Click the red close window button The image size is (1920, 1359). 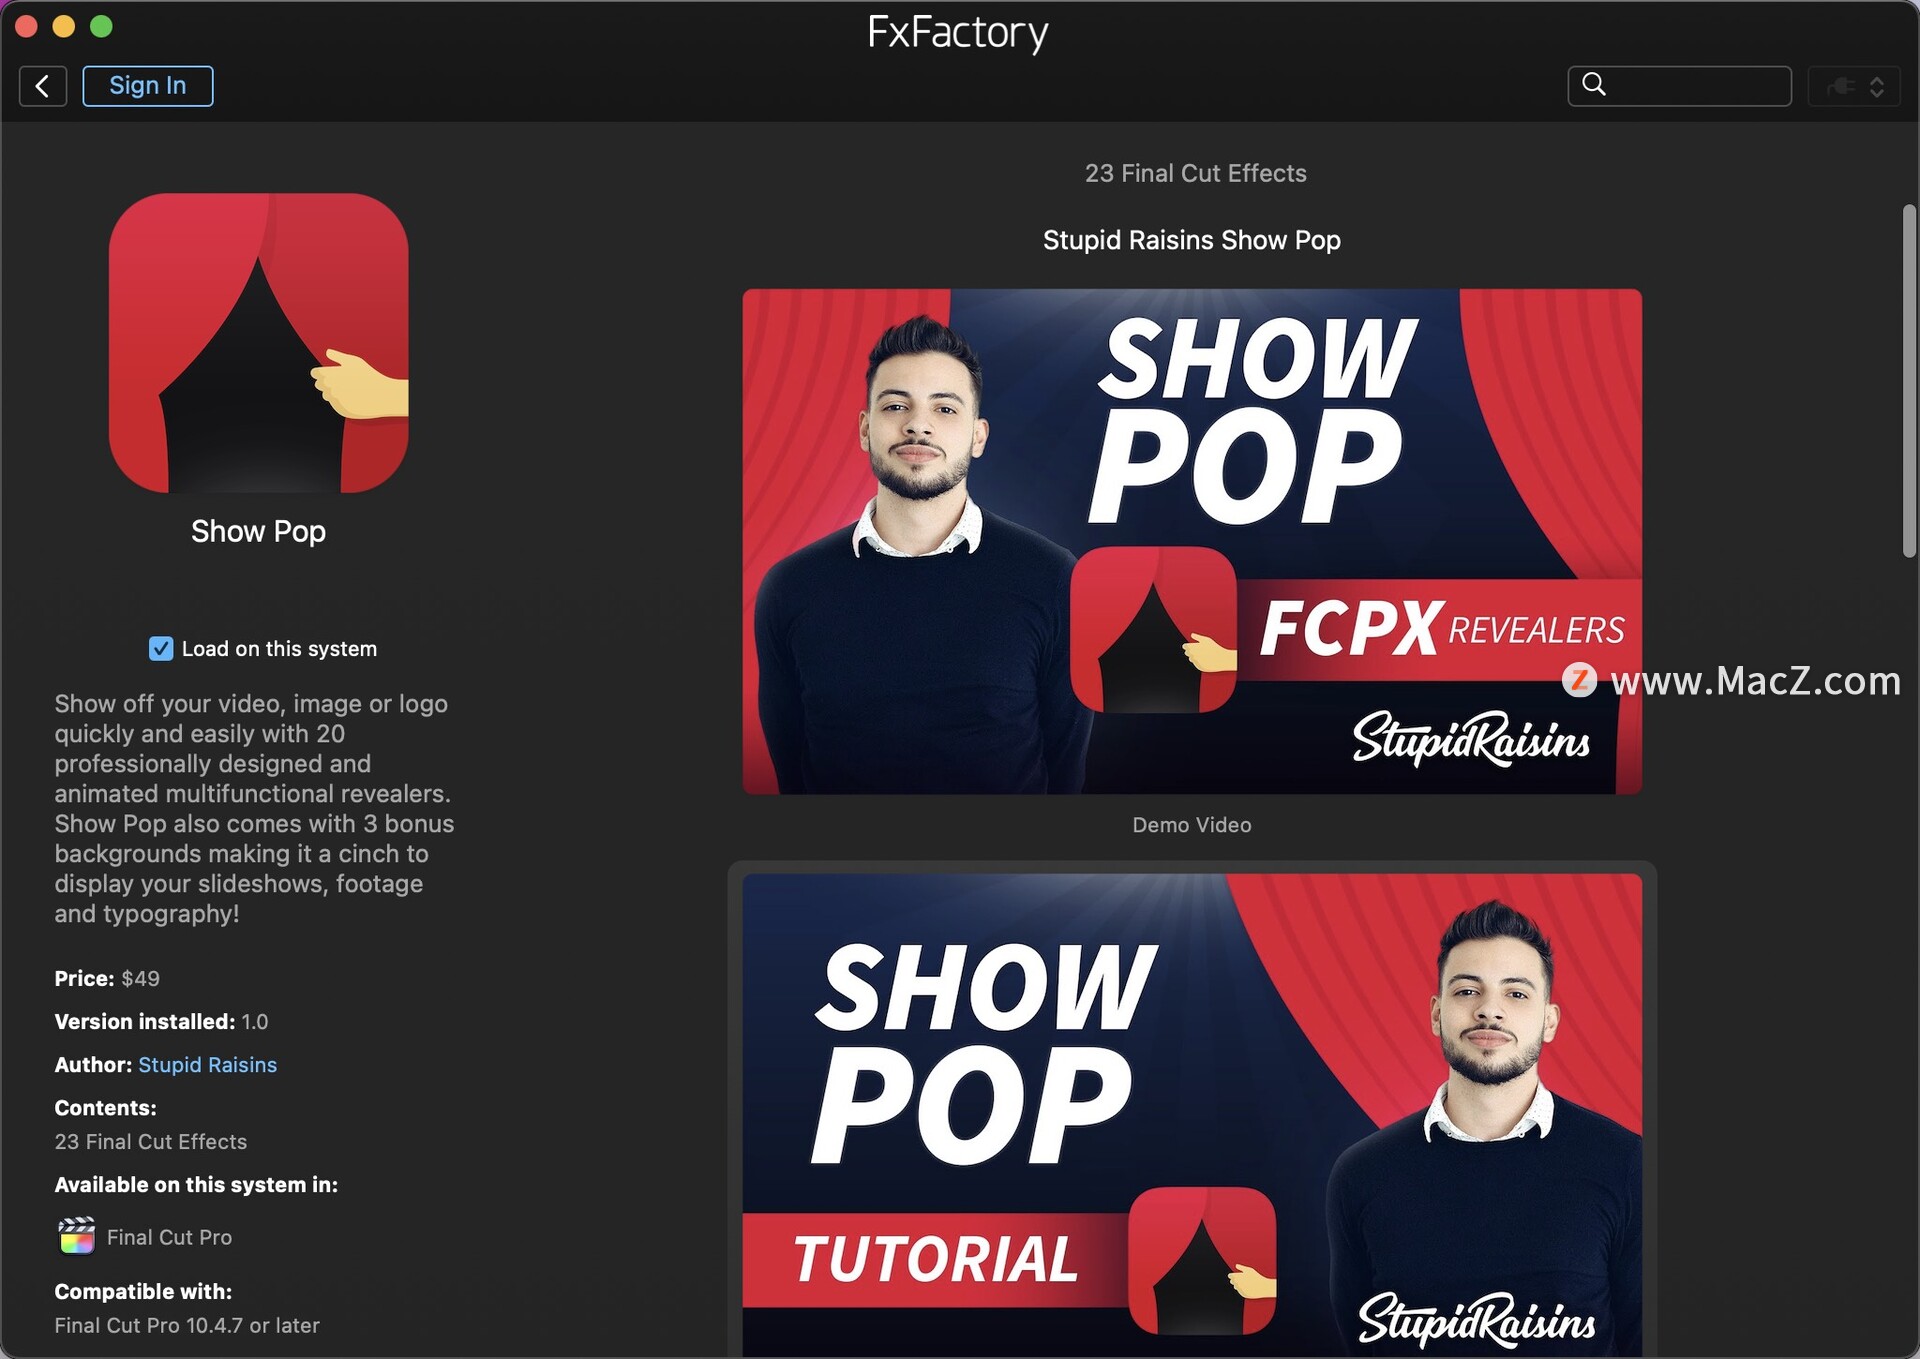[27, 27]
